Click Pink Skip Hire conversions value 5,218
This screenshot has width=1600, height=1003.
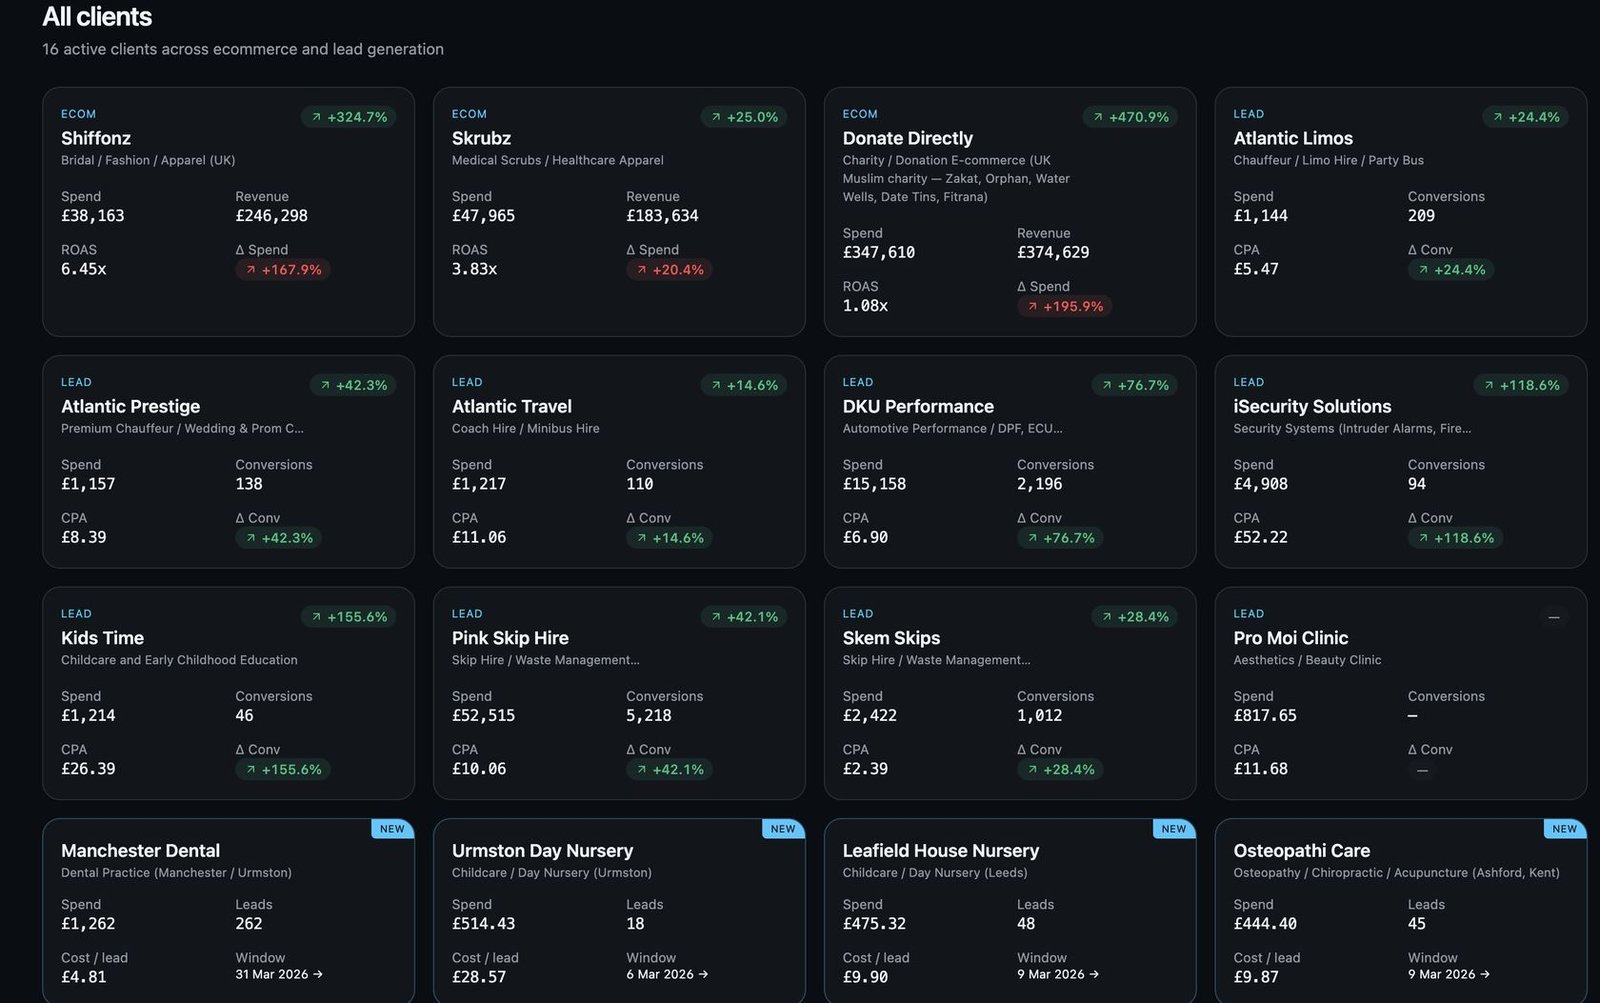(x=649, y=716)
